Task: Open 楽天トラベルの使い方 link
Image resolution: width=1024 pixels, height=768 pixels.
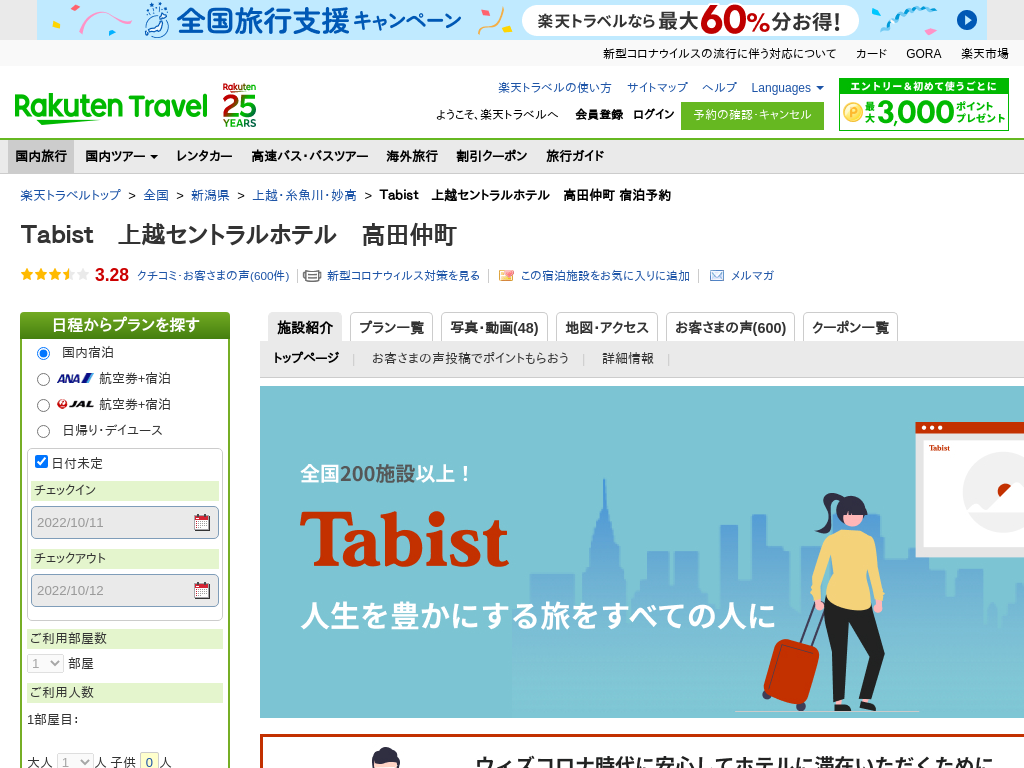Action: [554, 88]
